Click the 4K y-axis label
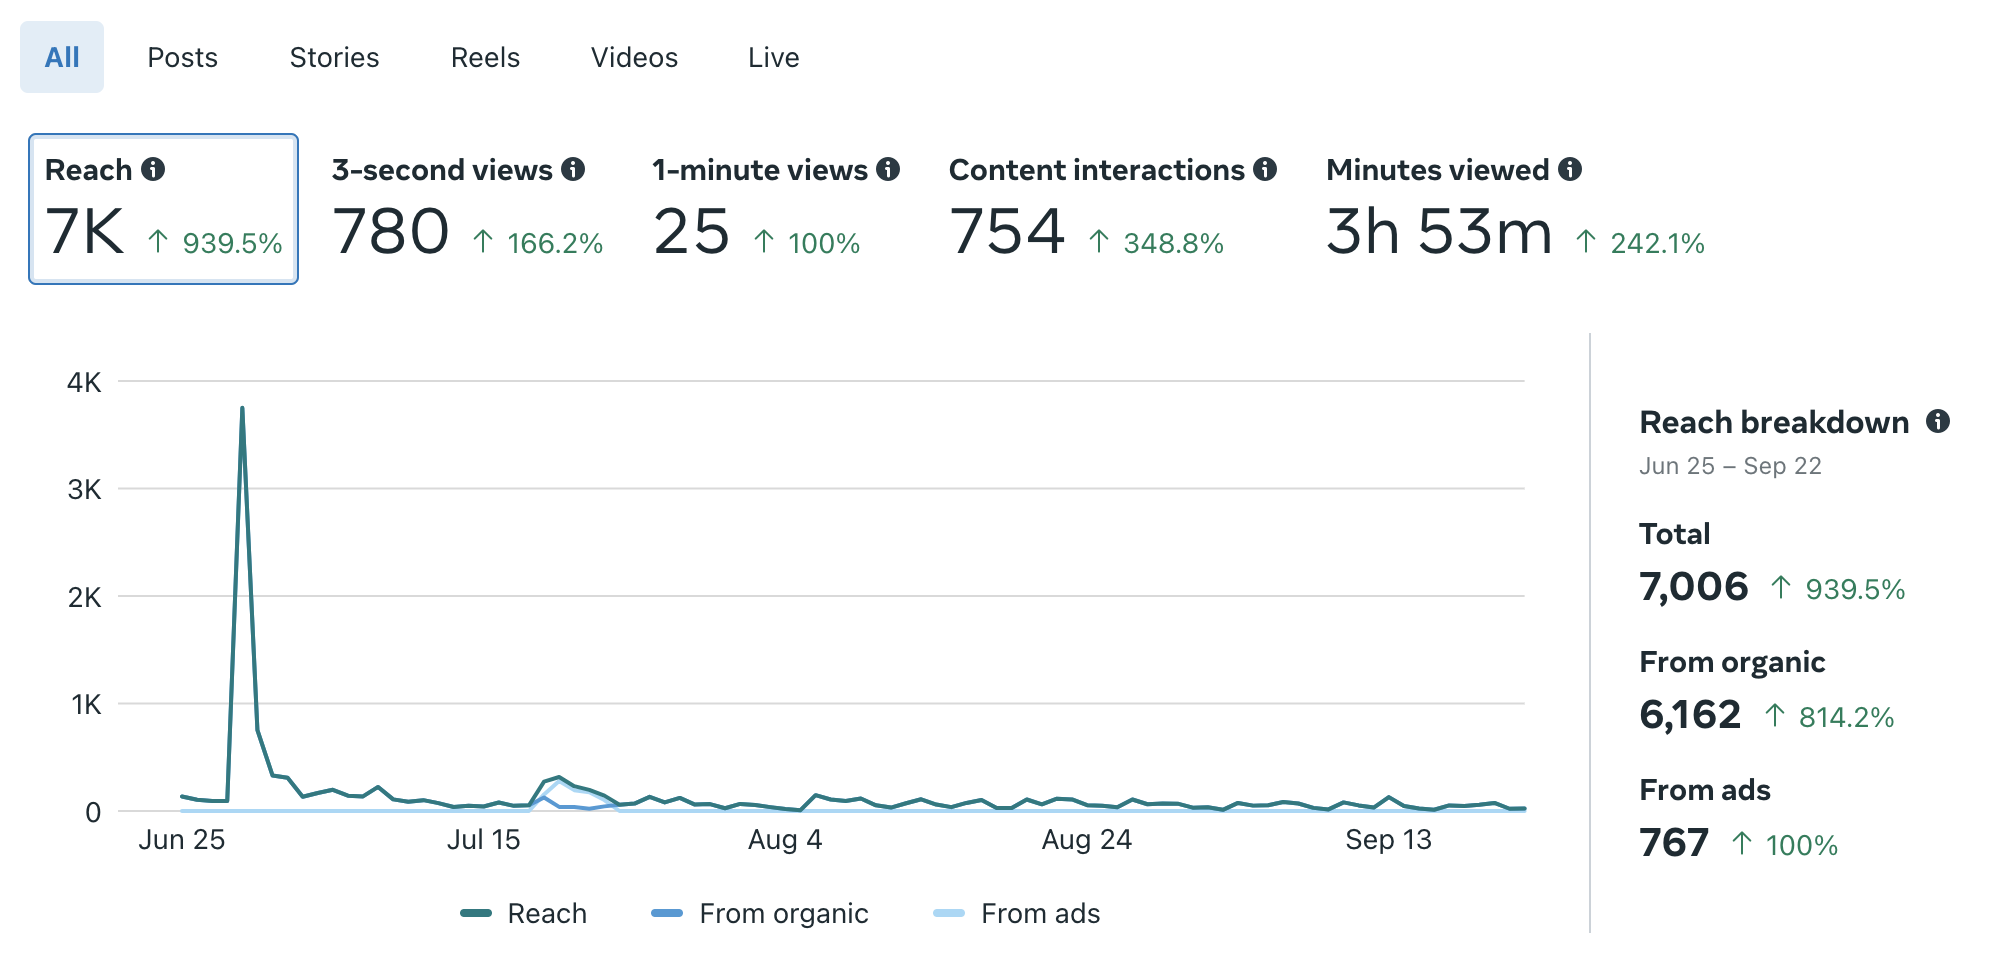The width and height of the screenshot is (1998, 956). 84,382
